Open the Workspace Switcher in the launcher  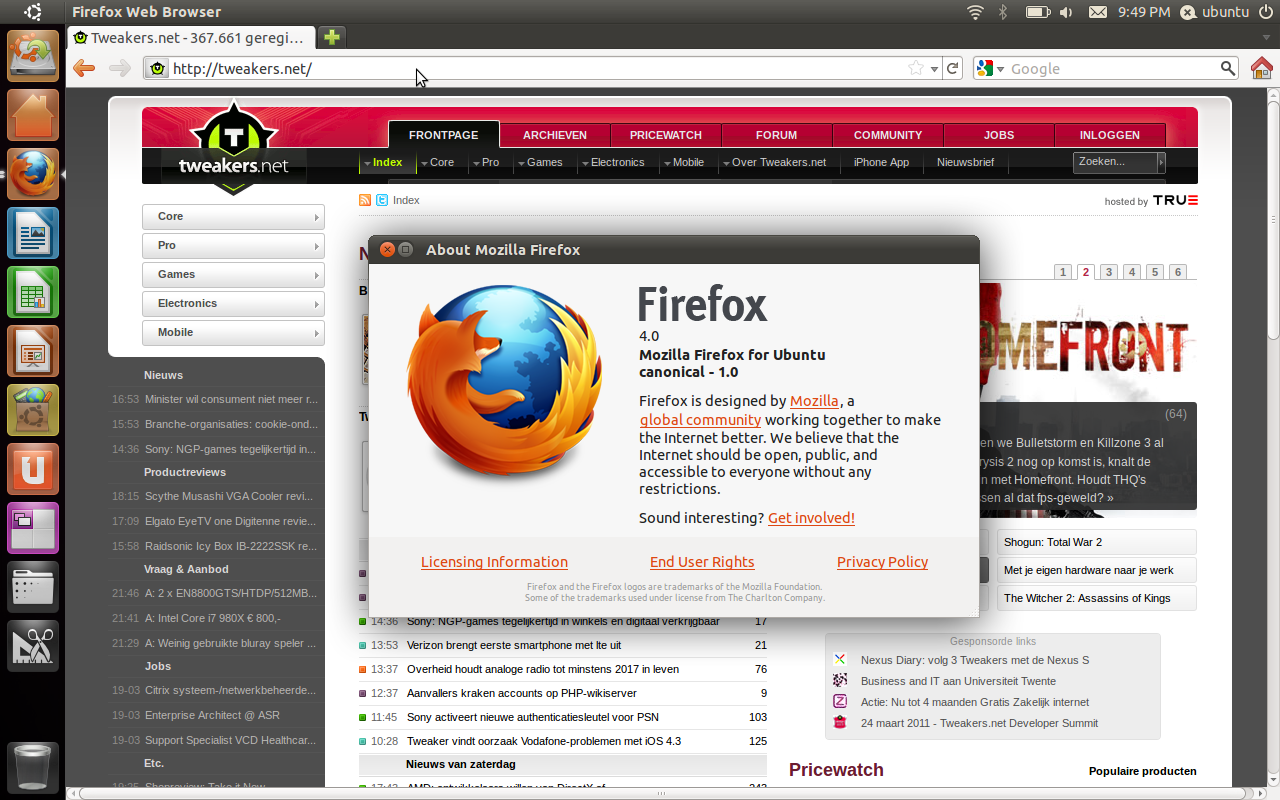[x=33, y=528]
